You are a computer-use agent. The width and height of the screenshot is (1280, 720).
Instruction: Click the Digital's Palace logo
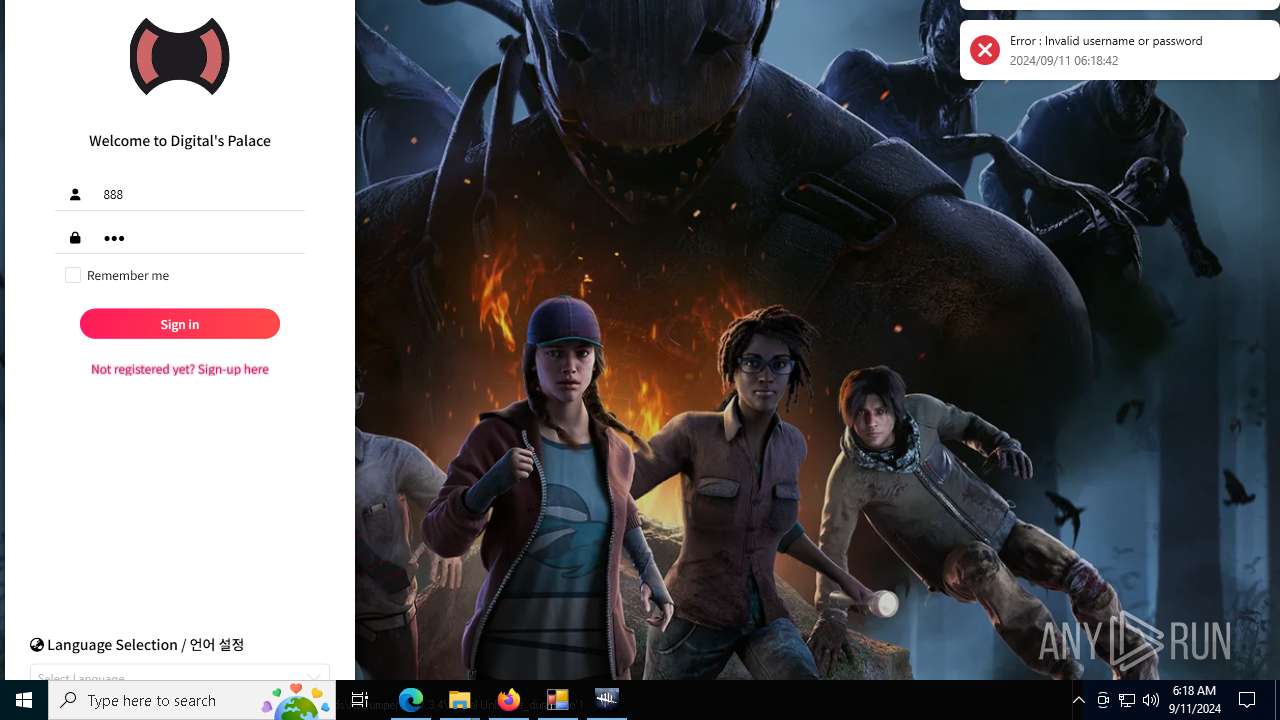(x=180, y=56)
